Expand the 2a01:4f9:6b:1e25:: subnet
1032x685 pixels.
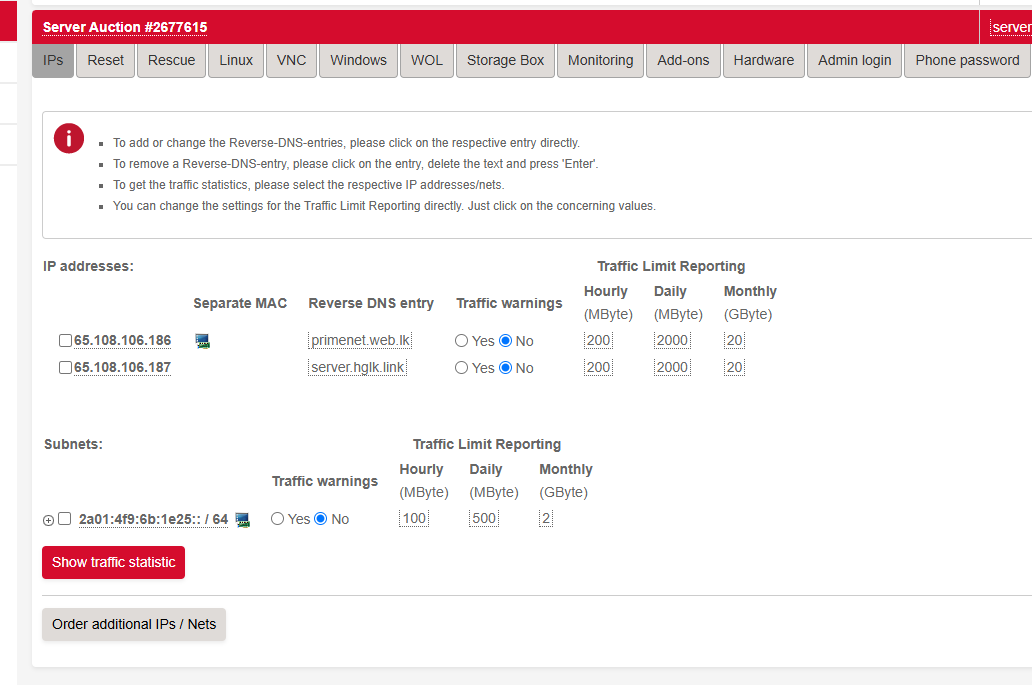(x=48, y=520)
